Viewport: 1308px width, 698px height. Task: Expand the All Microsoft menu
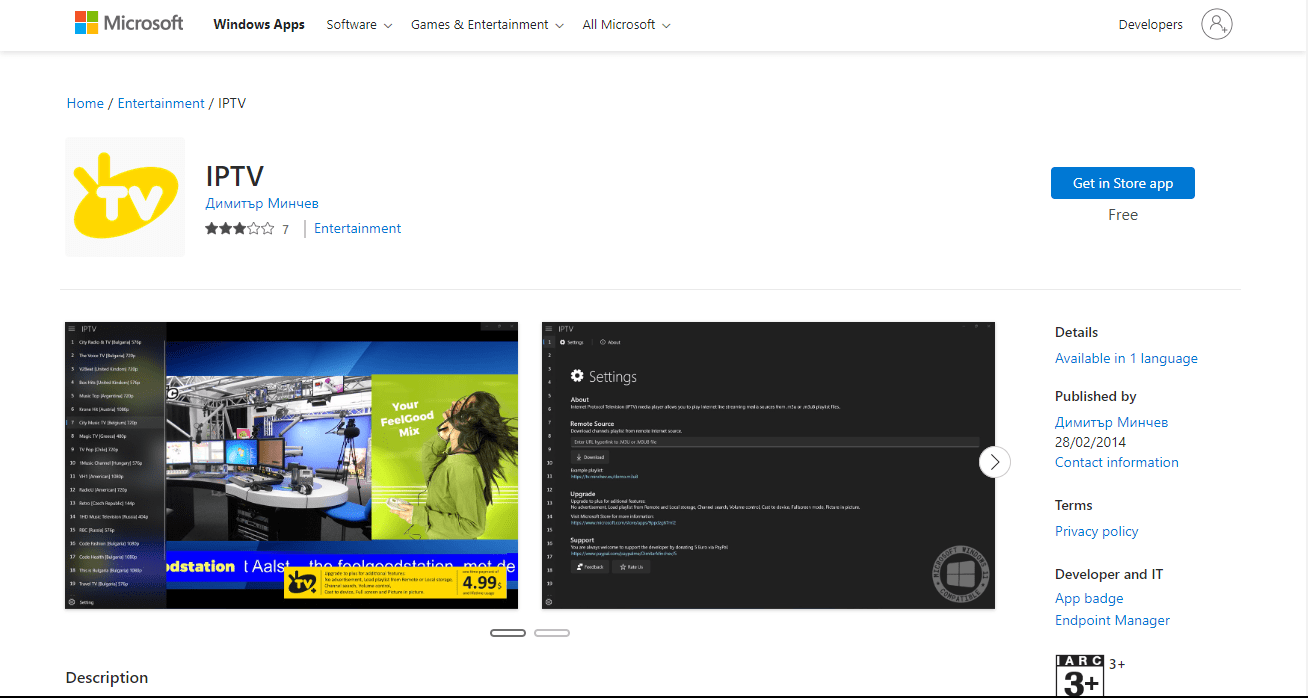pos(626,25)
